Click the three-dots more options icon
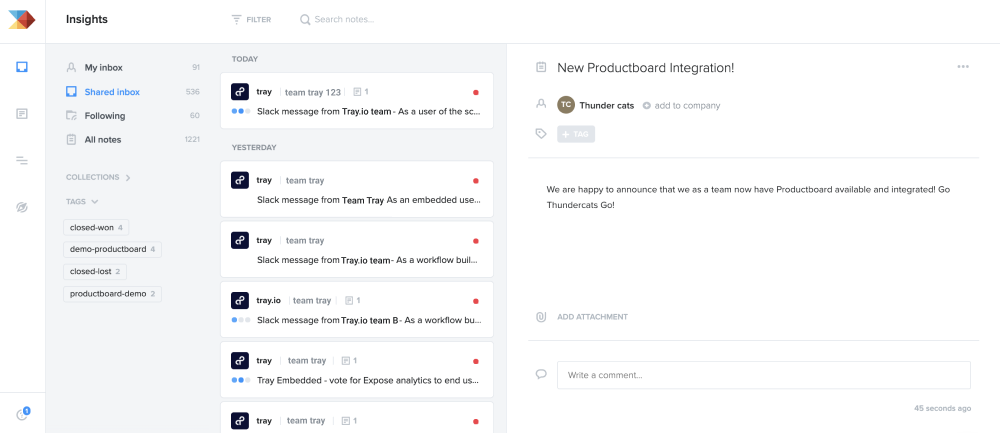 pos(963,67)
